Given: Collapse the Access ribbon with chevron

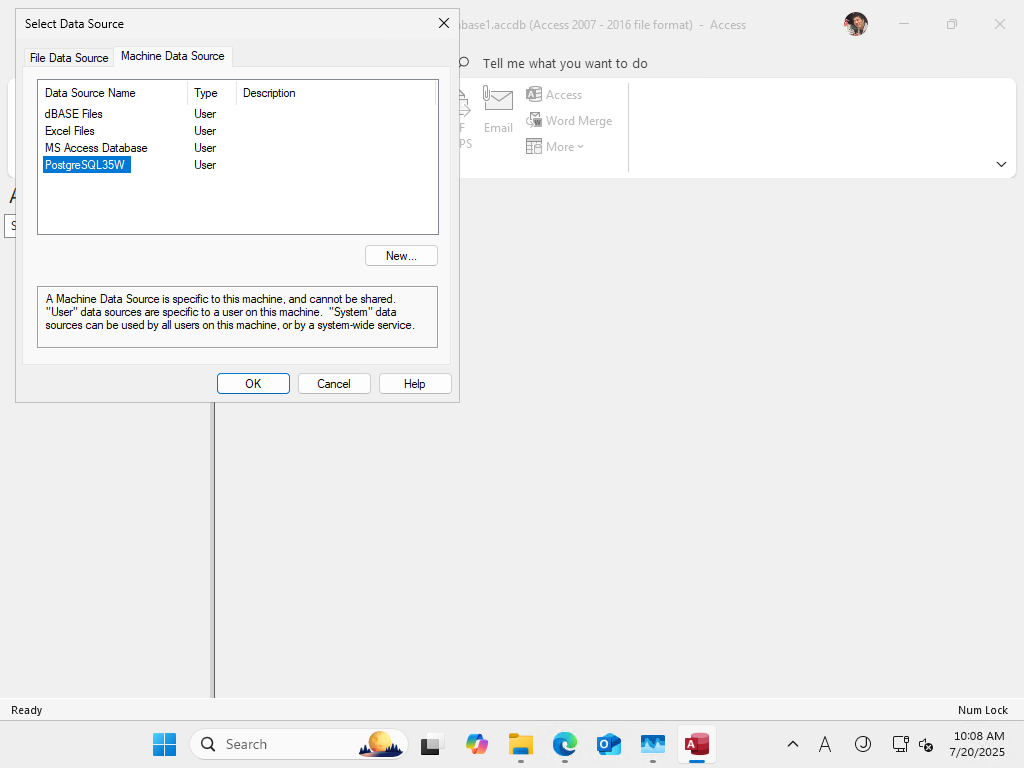Looking at the screenshot, I should click(x=1001, y=164).
